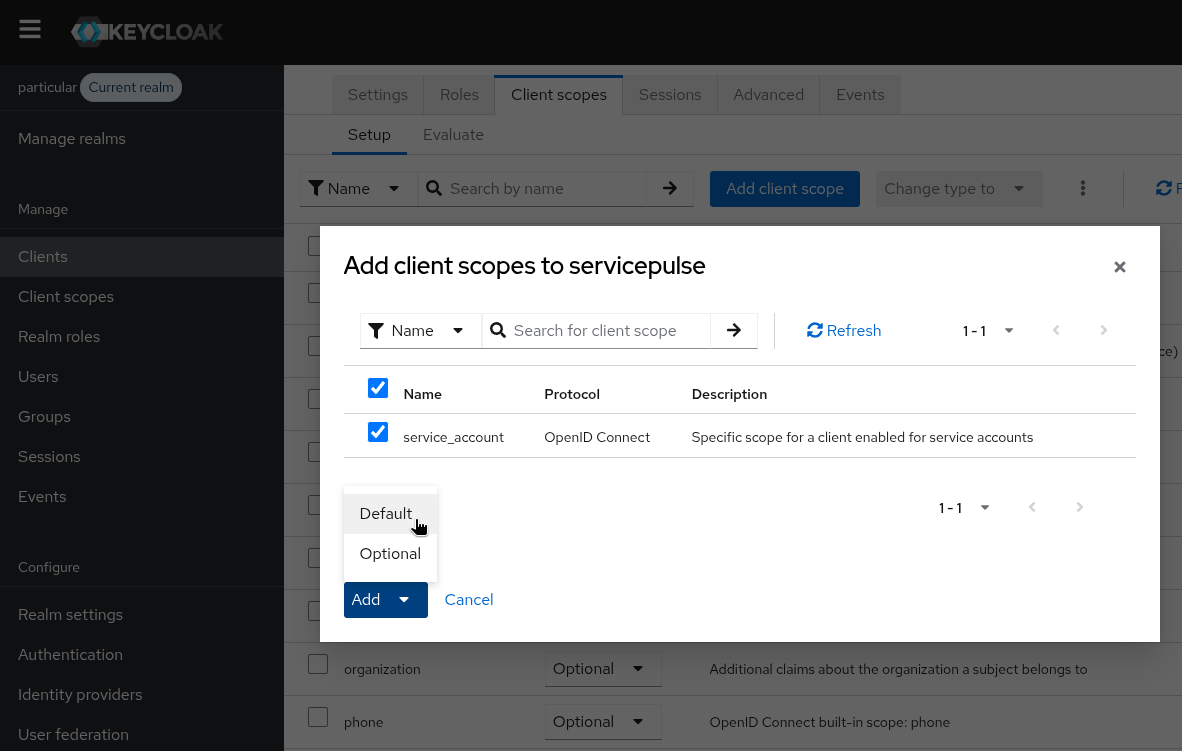
Task: Click the organization scope name
Action: (382, 670)
